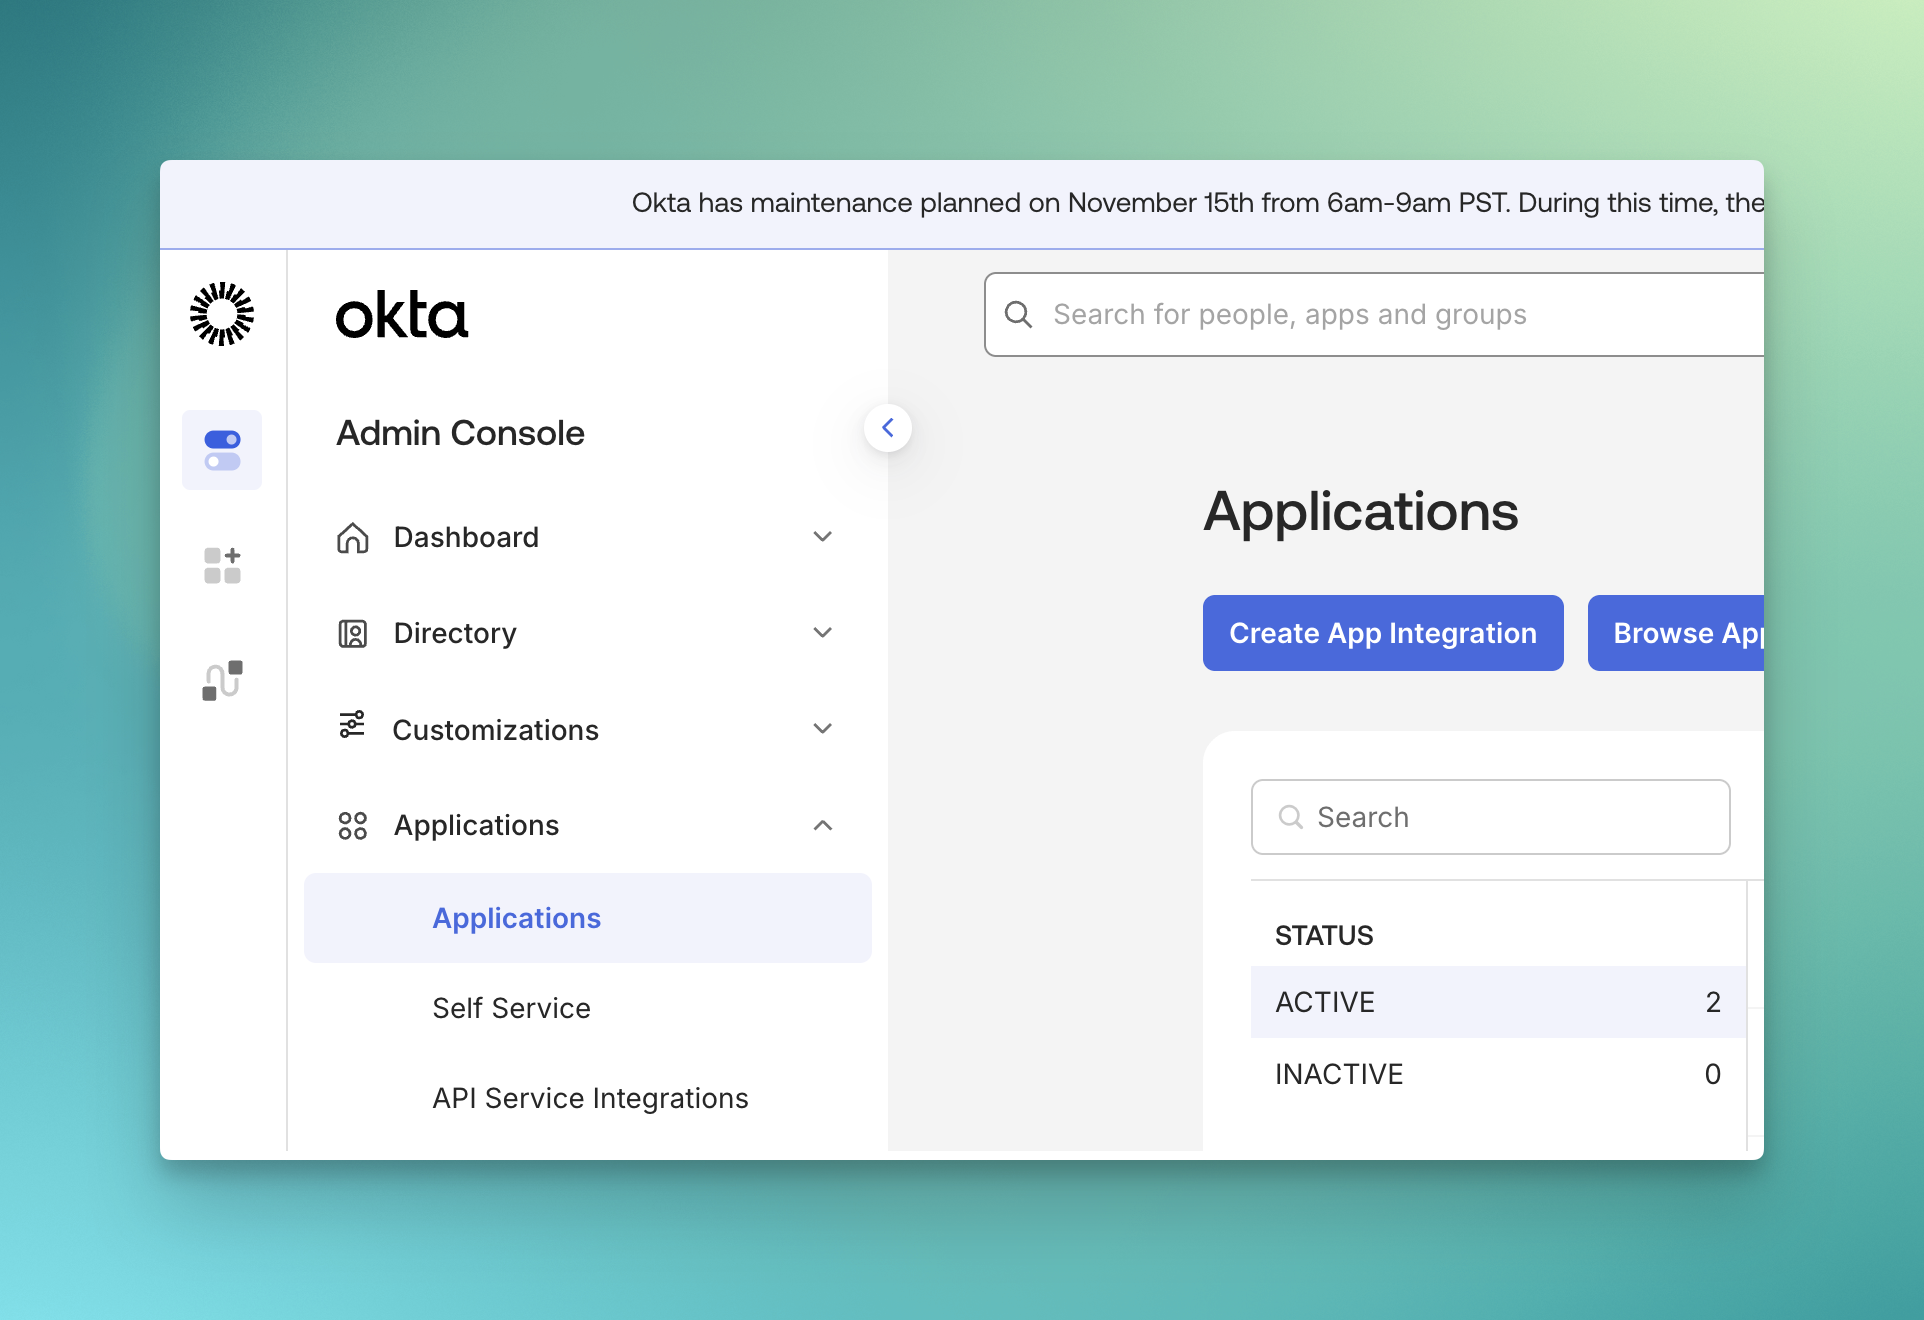Viewport: 1924px width, 1320px height.
Task: Open the Workflows connector icon in left rail
Action: pos(222,680)
